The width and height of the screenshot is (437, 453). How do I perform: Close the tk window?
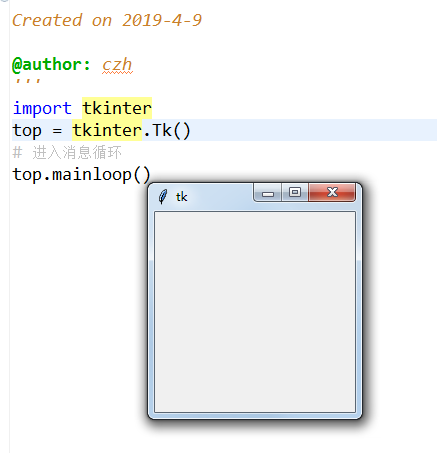[x=332, y=192]
